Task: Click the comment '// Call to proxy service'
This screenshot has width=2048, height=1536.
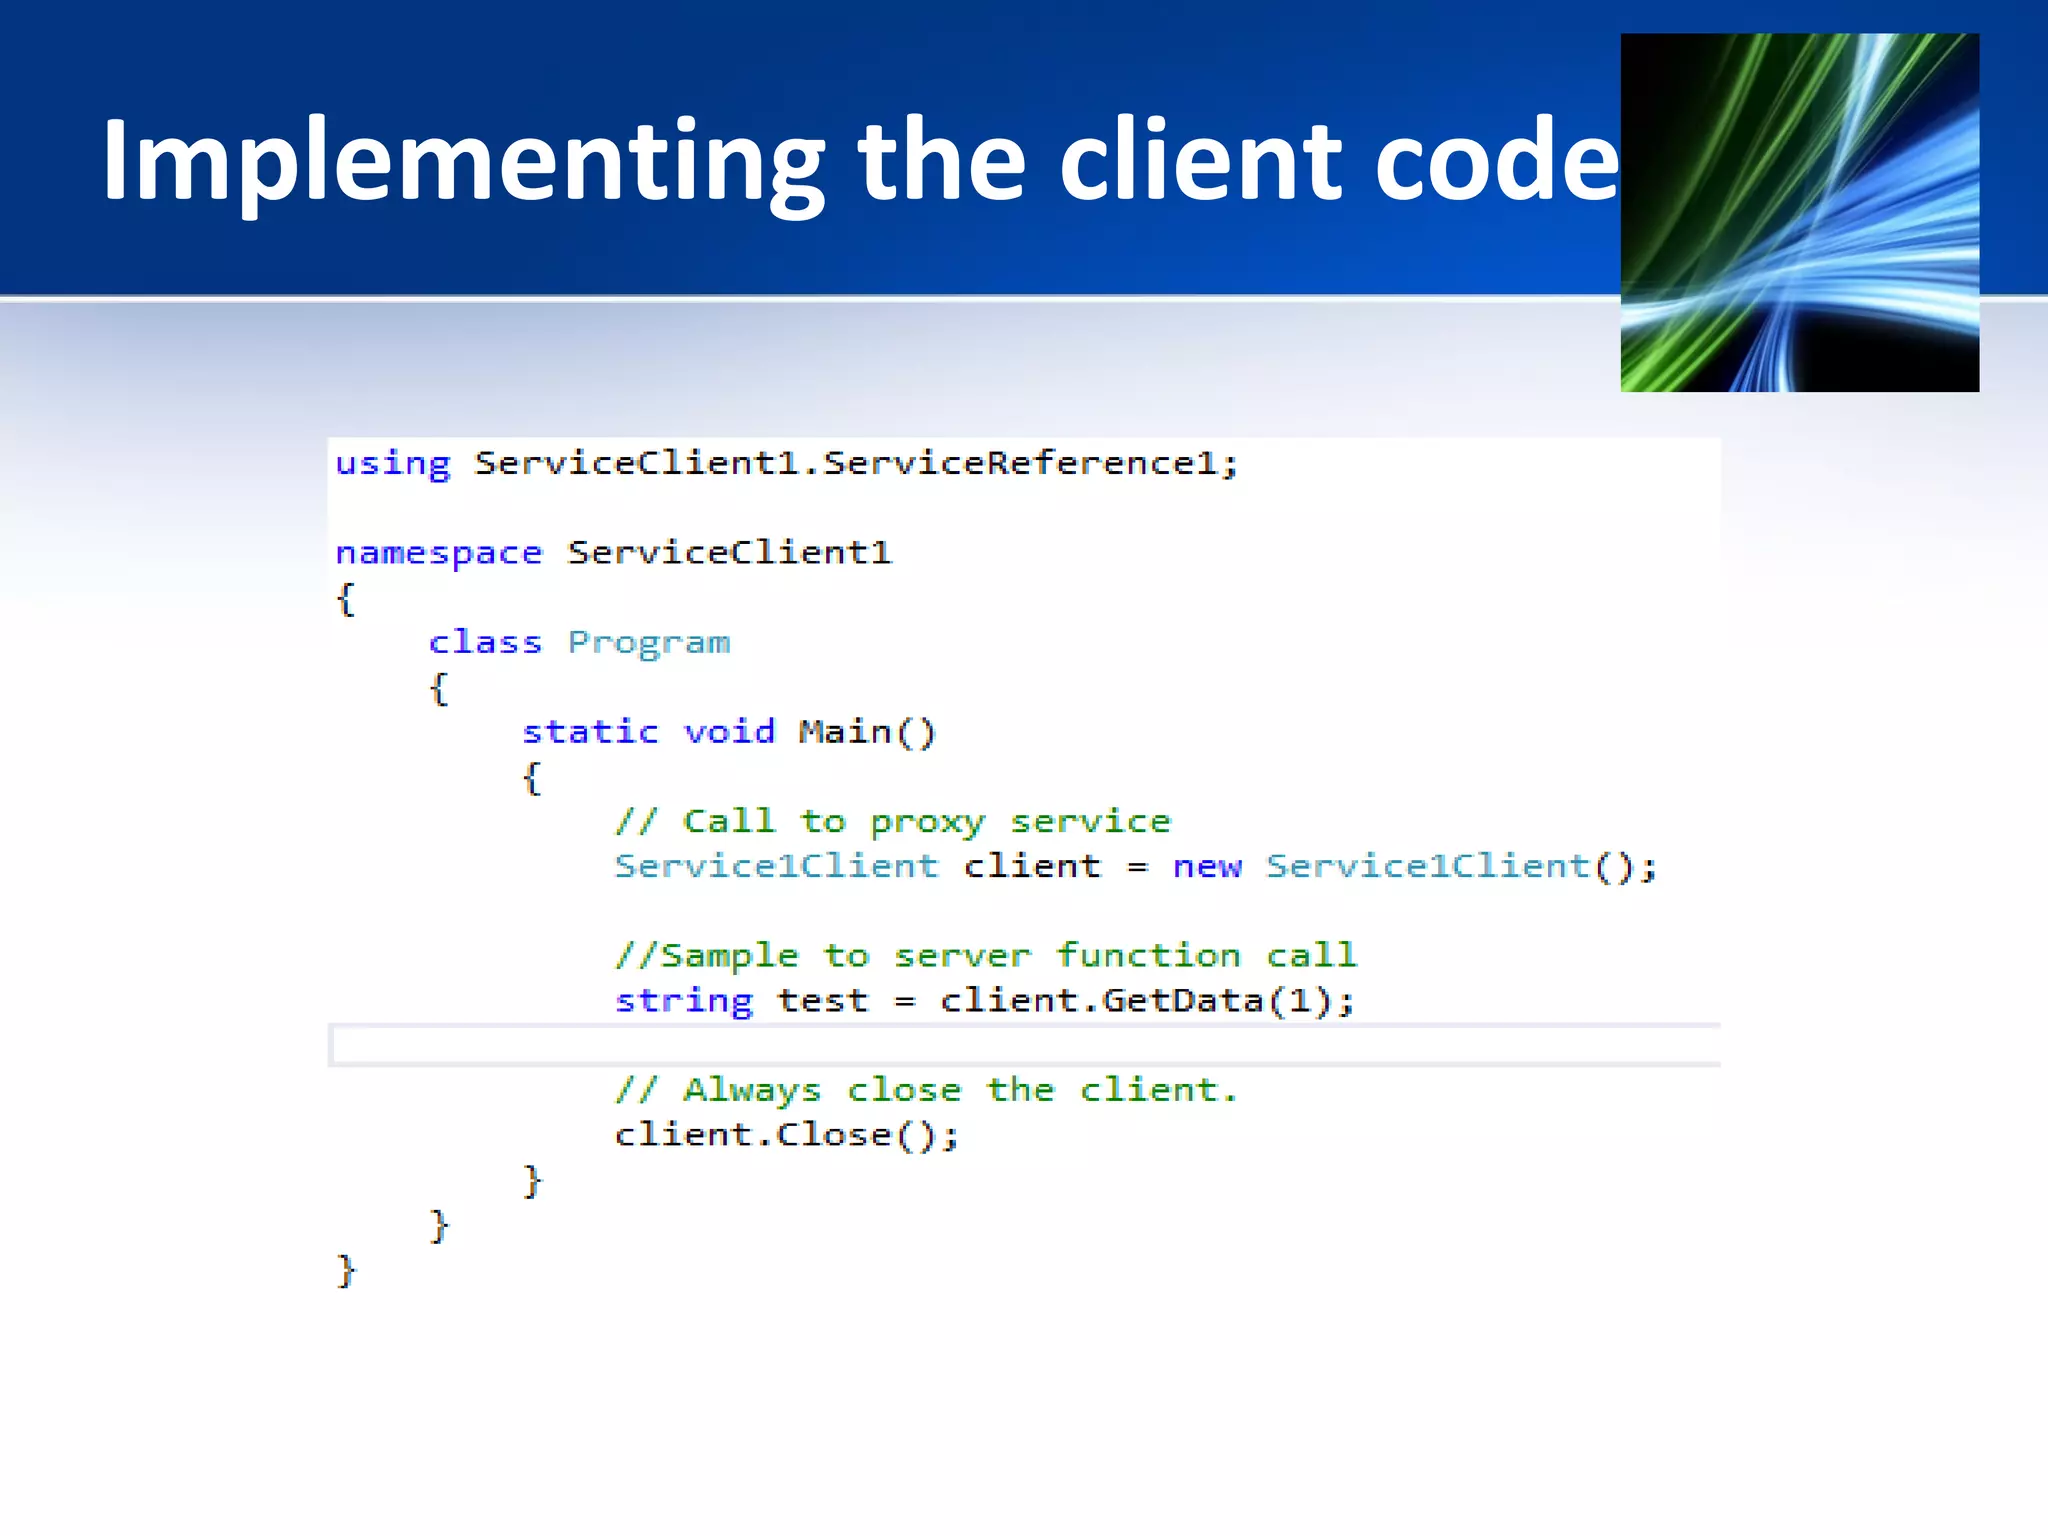Action: point(893,822)
